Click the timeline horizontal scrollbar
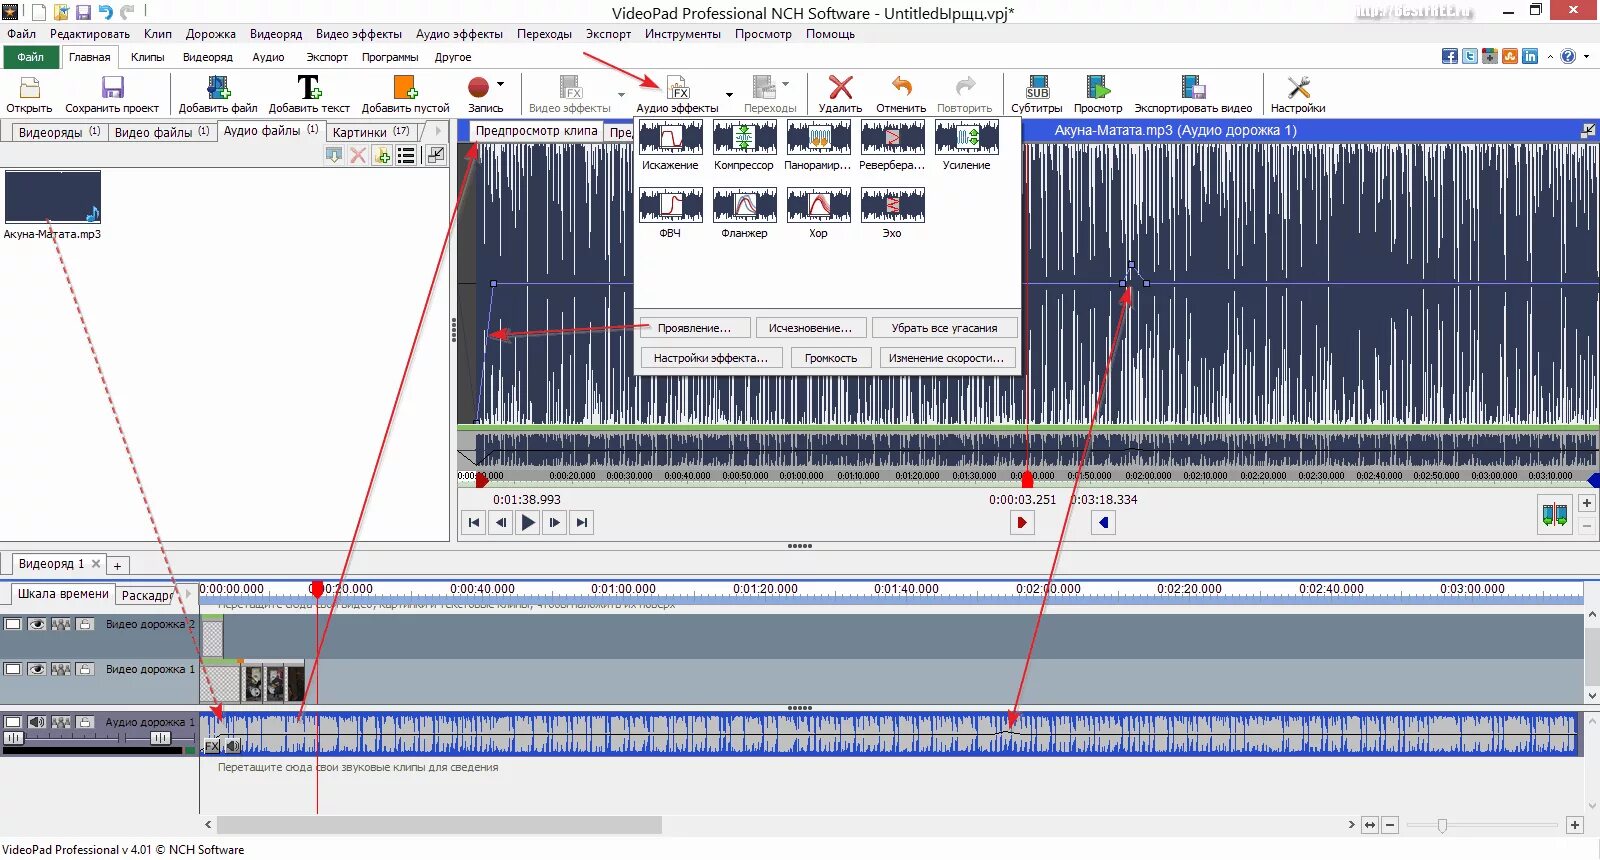The height and width of the screenshot is (860, 1600). tap(439, 825)
